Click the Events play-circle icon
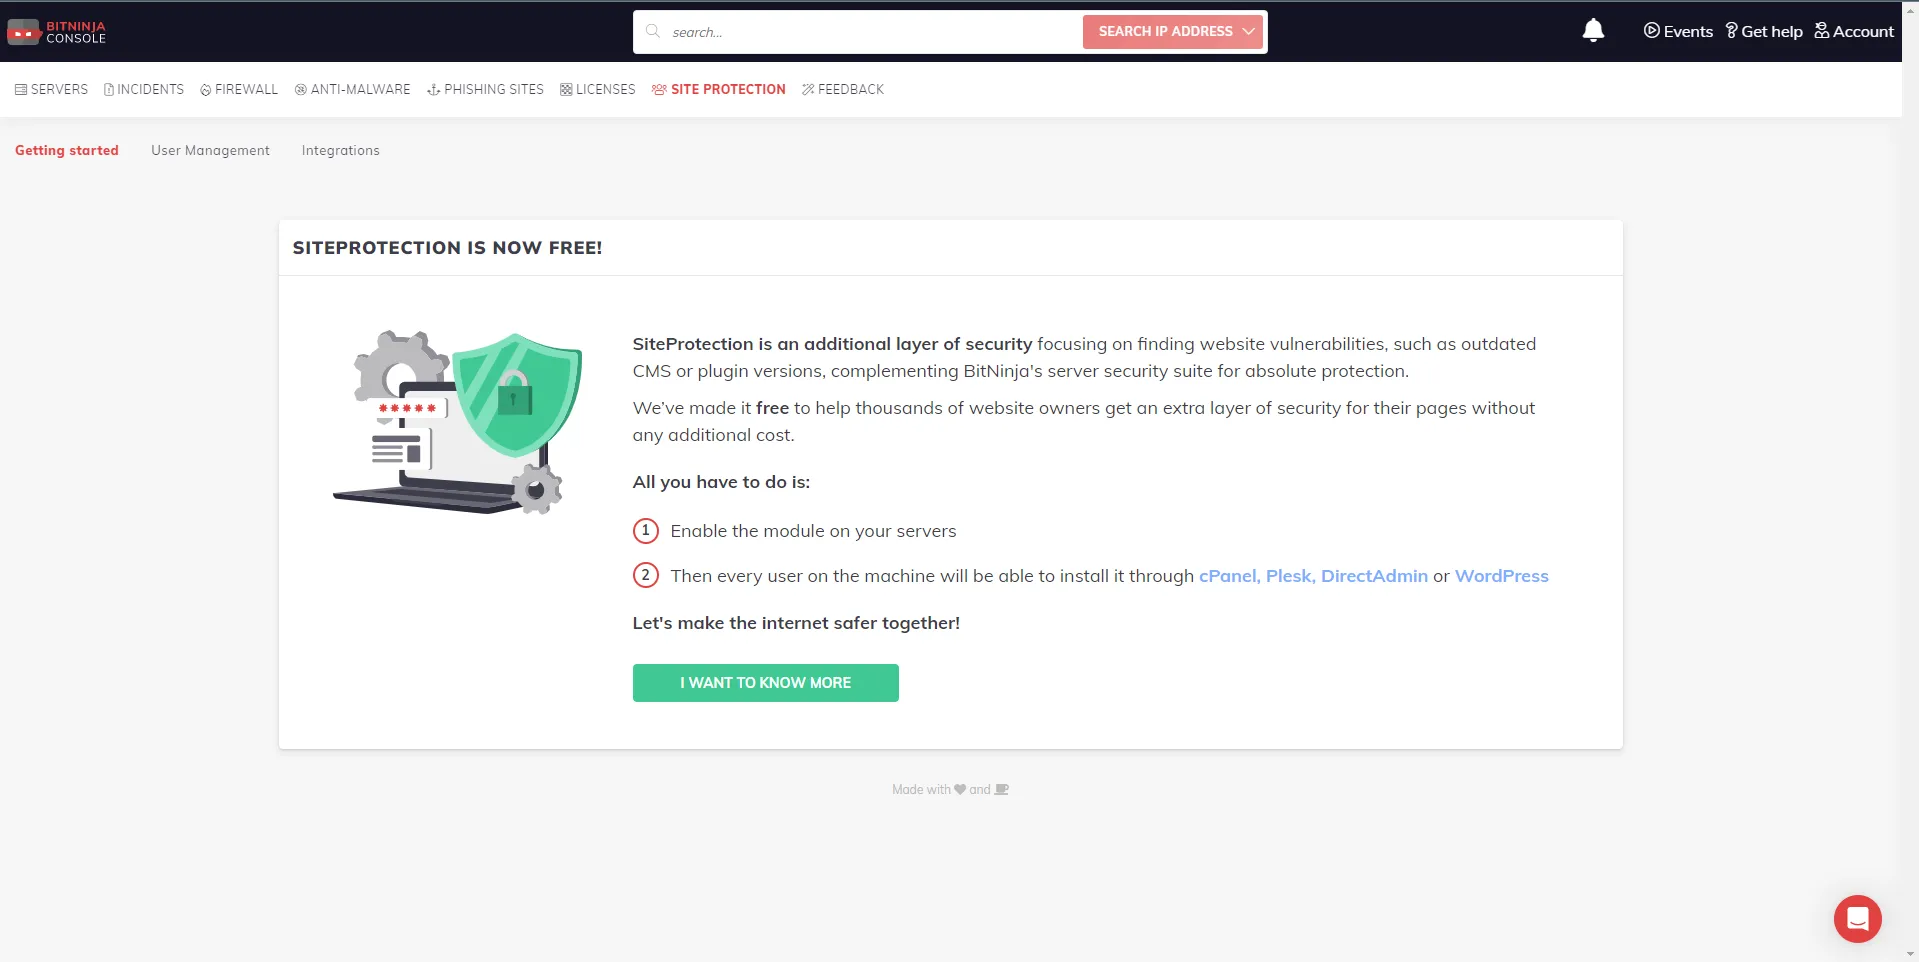 click(1651, 31)
